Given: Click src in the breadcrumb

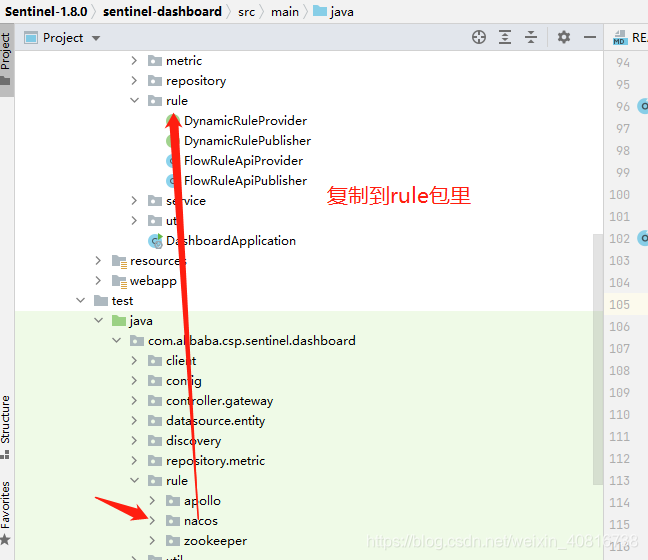Looking at the screenshot, I should tap(246, 12).
